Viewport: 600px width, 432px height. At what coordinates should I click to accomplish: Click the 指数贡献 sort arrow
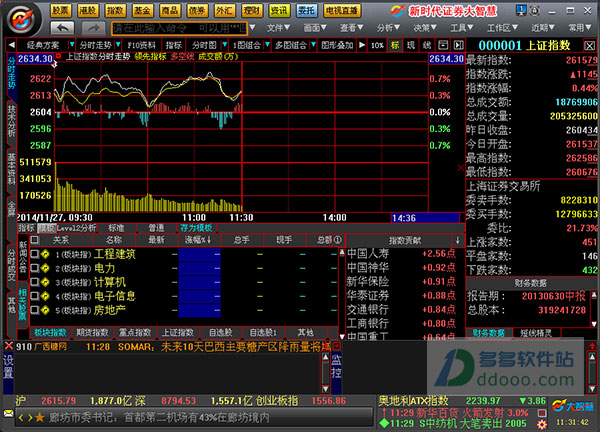[x=458, y=240]
